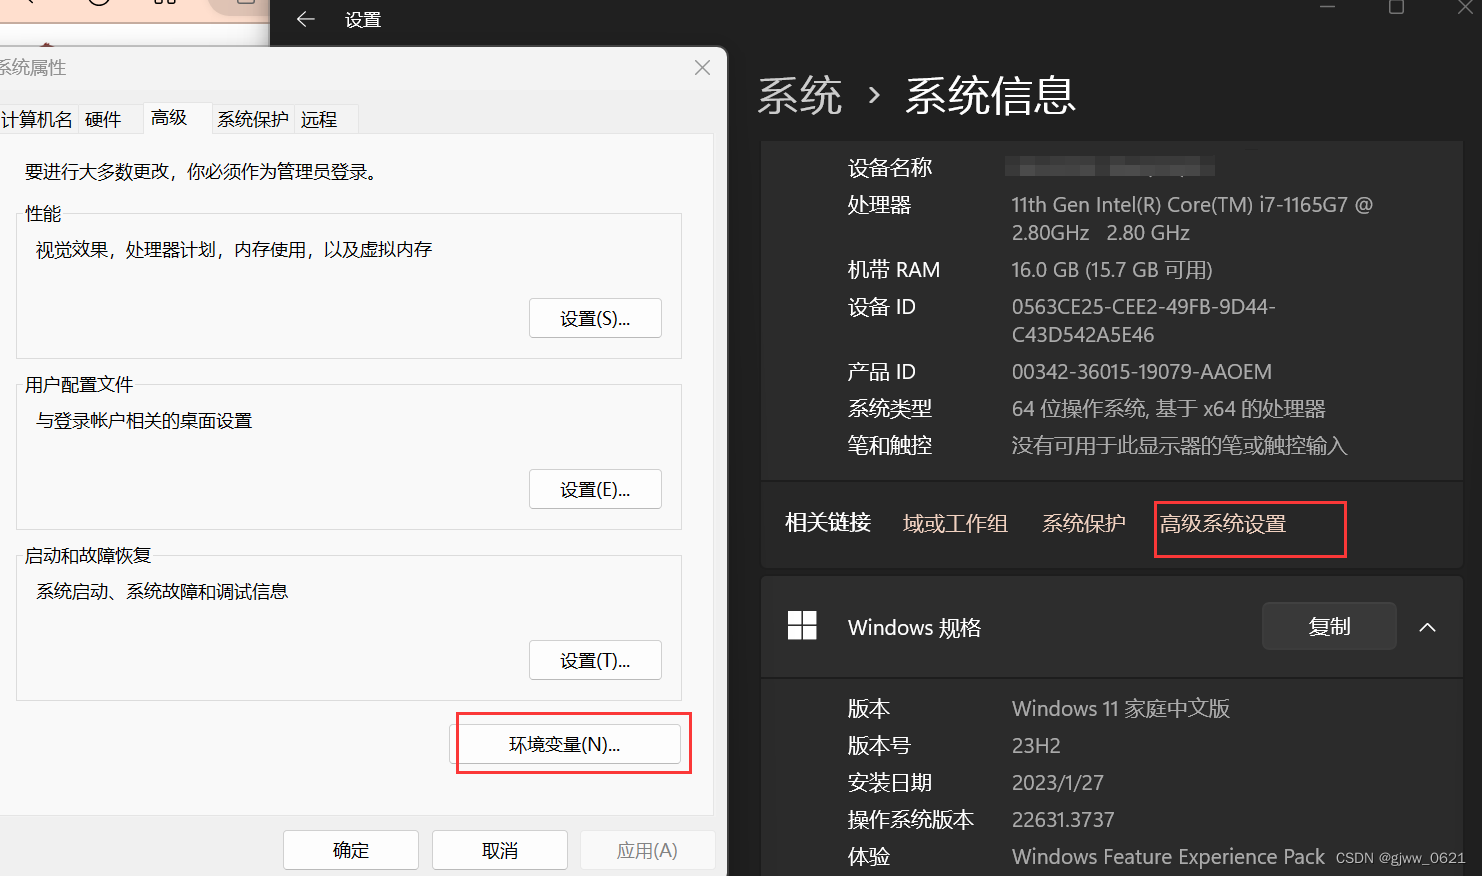Open the 系统保护 tab in 系统属性
This screenshot has width=1482, height=876.
point(252,118)
